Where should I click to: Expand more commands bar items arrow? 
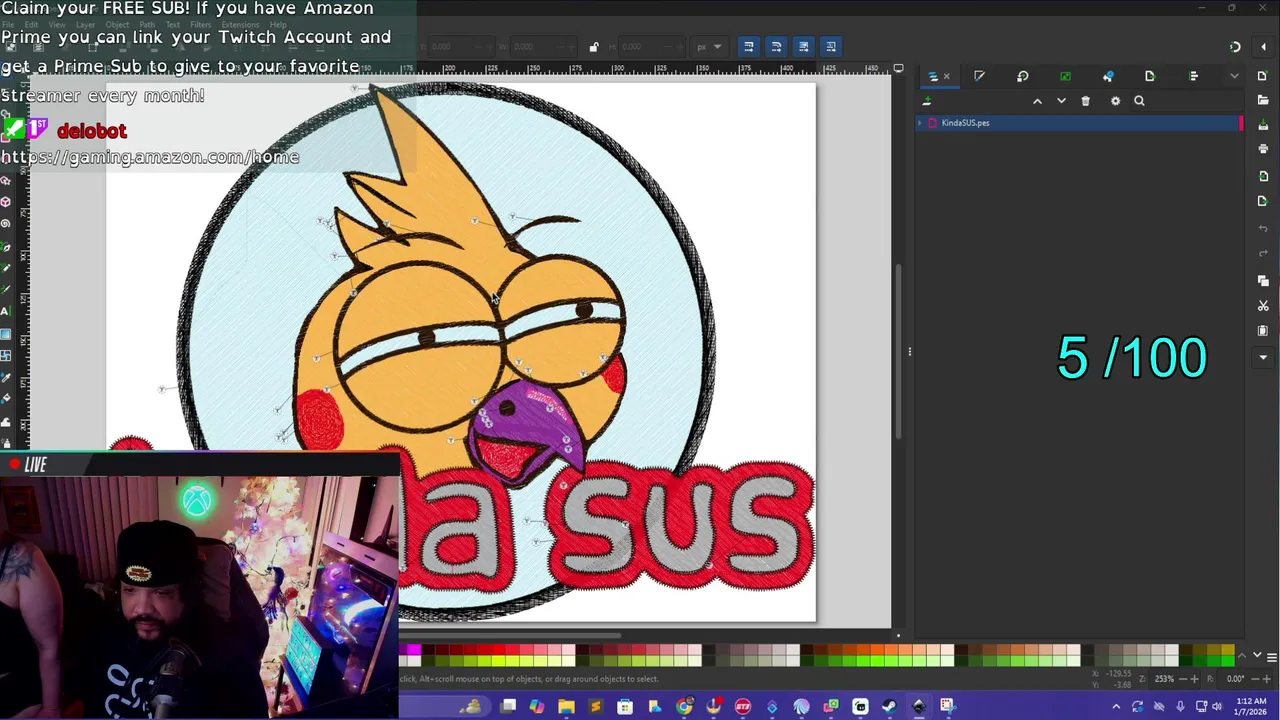pos(1262,357)
